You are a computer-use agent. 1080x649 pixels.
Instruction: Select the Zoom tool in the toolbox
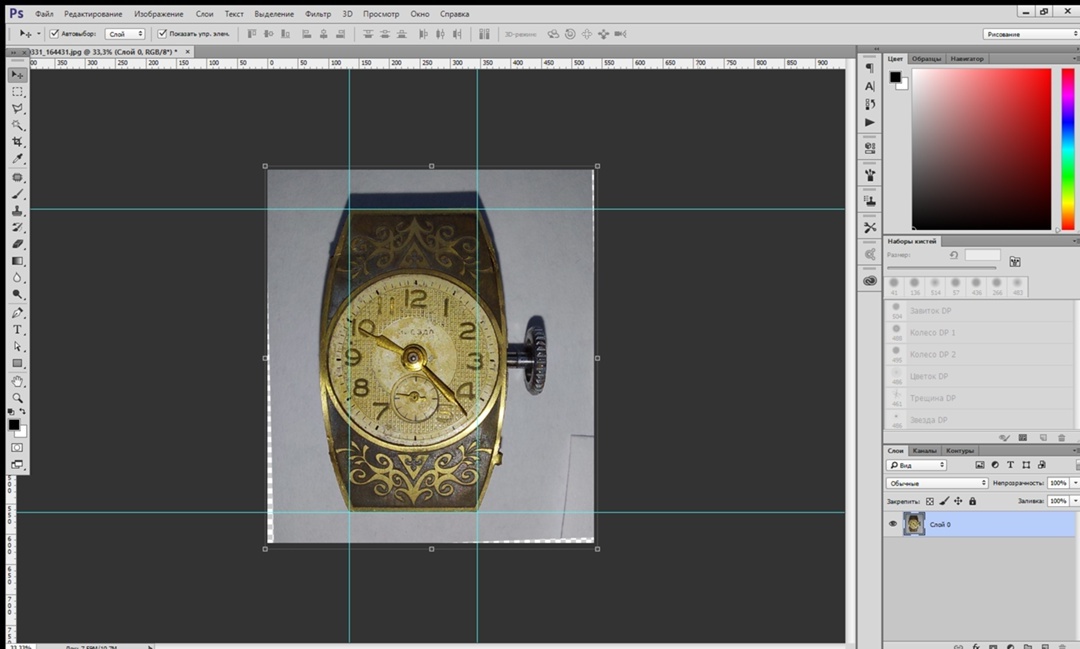pyautogui.click(x=17, y=398)
